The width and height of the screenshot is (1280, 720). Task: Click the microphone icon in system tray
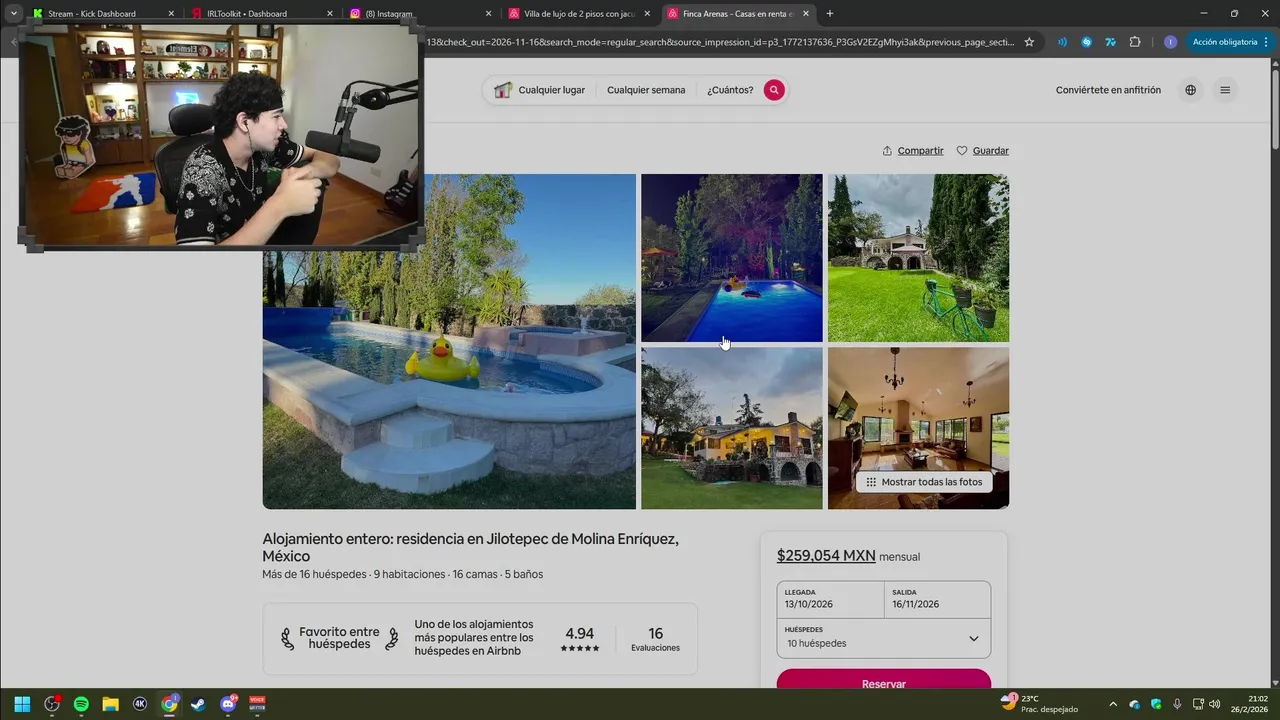point(1177,704)
